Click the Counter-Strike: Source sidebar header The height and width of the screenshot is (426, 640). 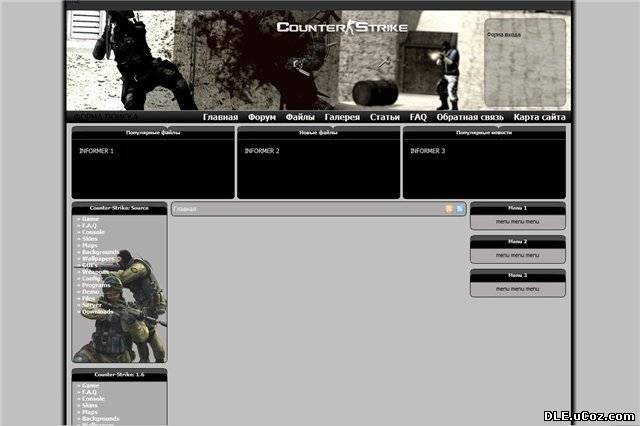click(x=119, y=208)
